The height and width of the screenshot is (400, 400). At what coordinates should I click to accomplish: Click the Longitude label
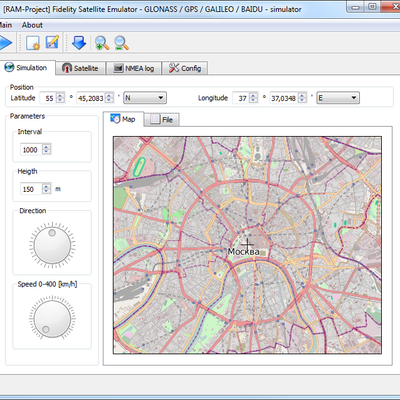tap(213, 98)
